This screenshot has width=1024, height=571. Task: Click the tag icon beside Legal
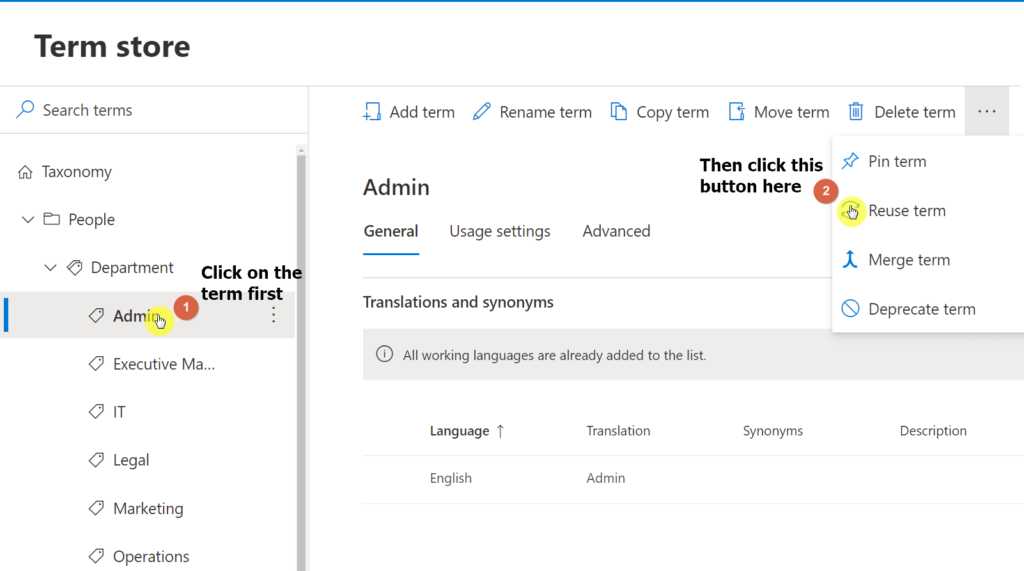click(x=96, y=460)
